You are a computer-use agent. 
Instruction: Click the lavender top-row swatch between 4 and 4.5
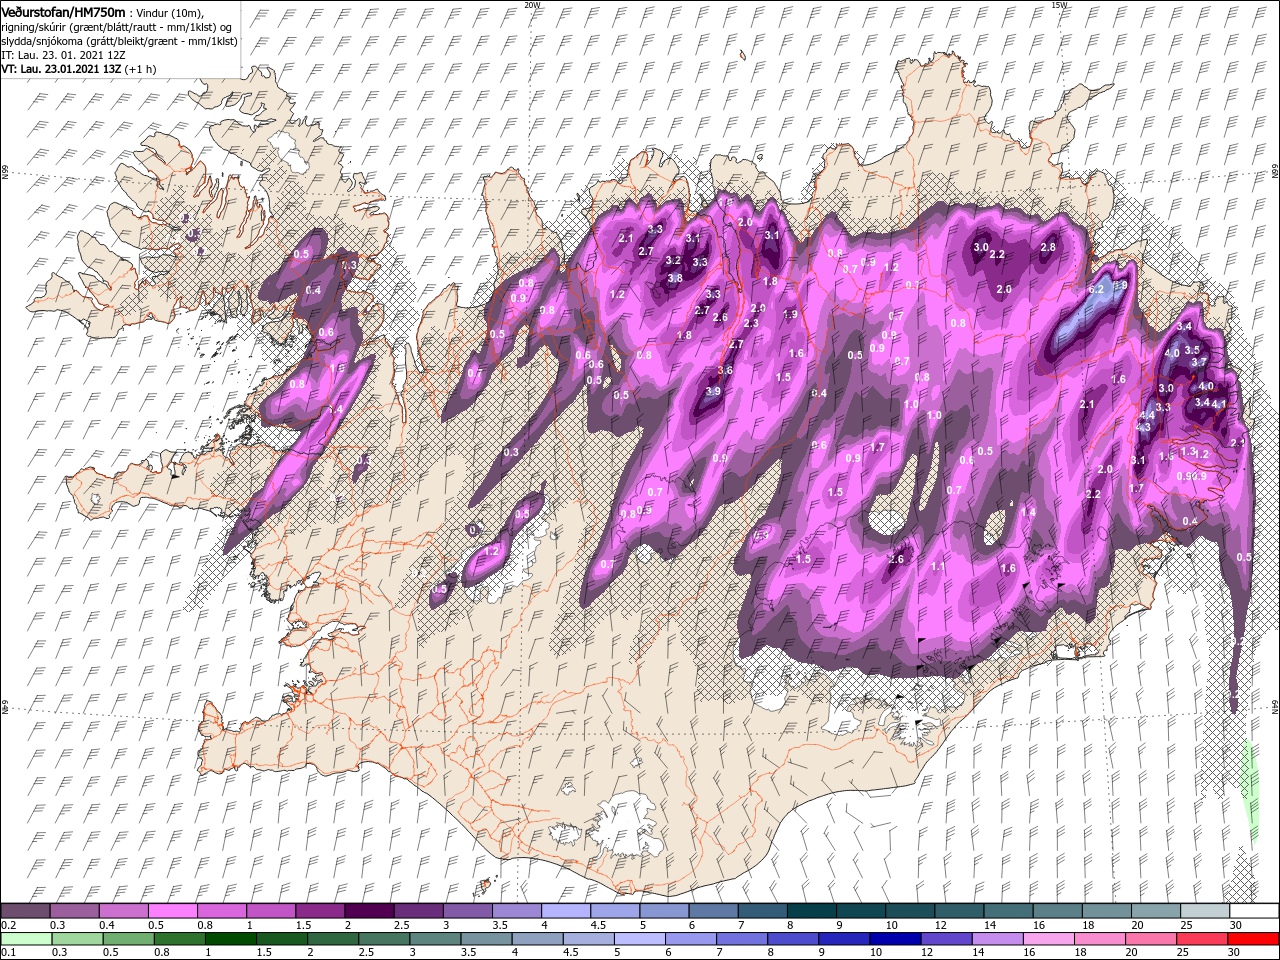pos(565,911)
